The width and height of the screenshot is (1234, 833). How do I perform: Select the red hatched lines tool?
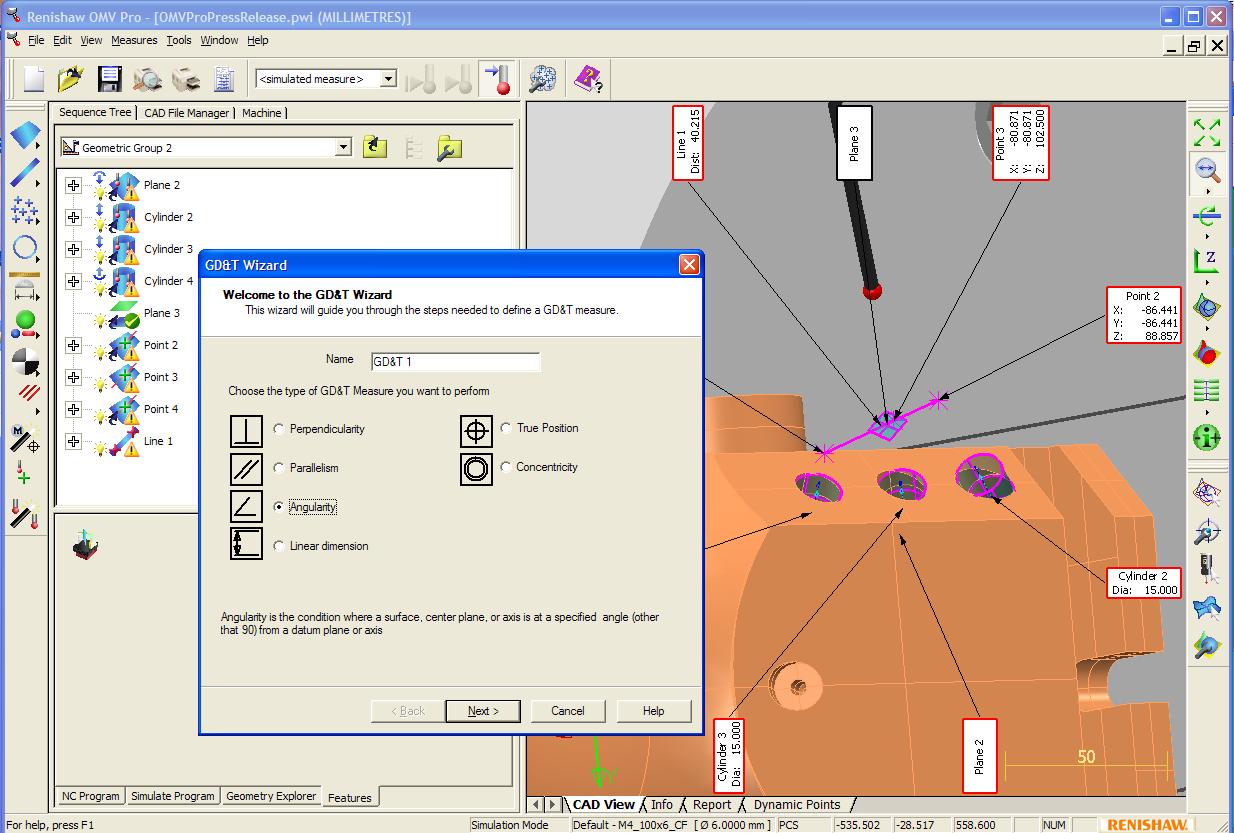click(x=30, y=393)
